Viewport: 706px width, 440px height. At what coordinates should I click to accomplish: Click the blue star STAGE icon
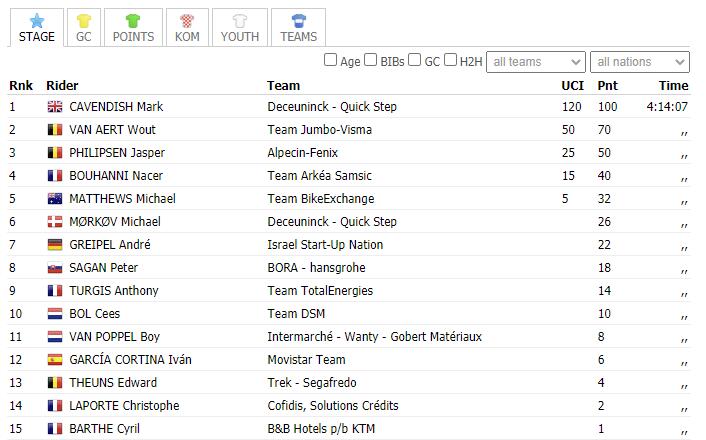(x=37, y=20)
